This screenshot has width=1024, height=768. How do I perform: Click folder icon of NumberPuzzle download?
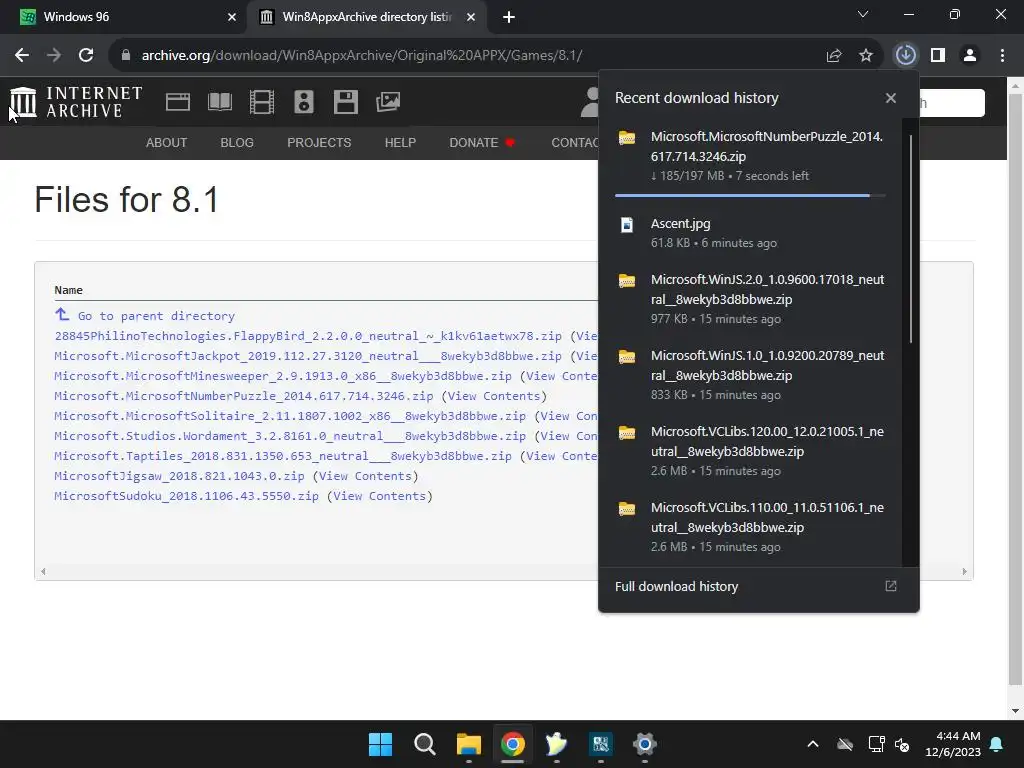(x=627, y=138)
